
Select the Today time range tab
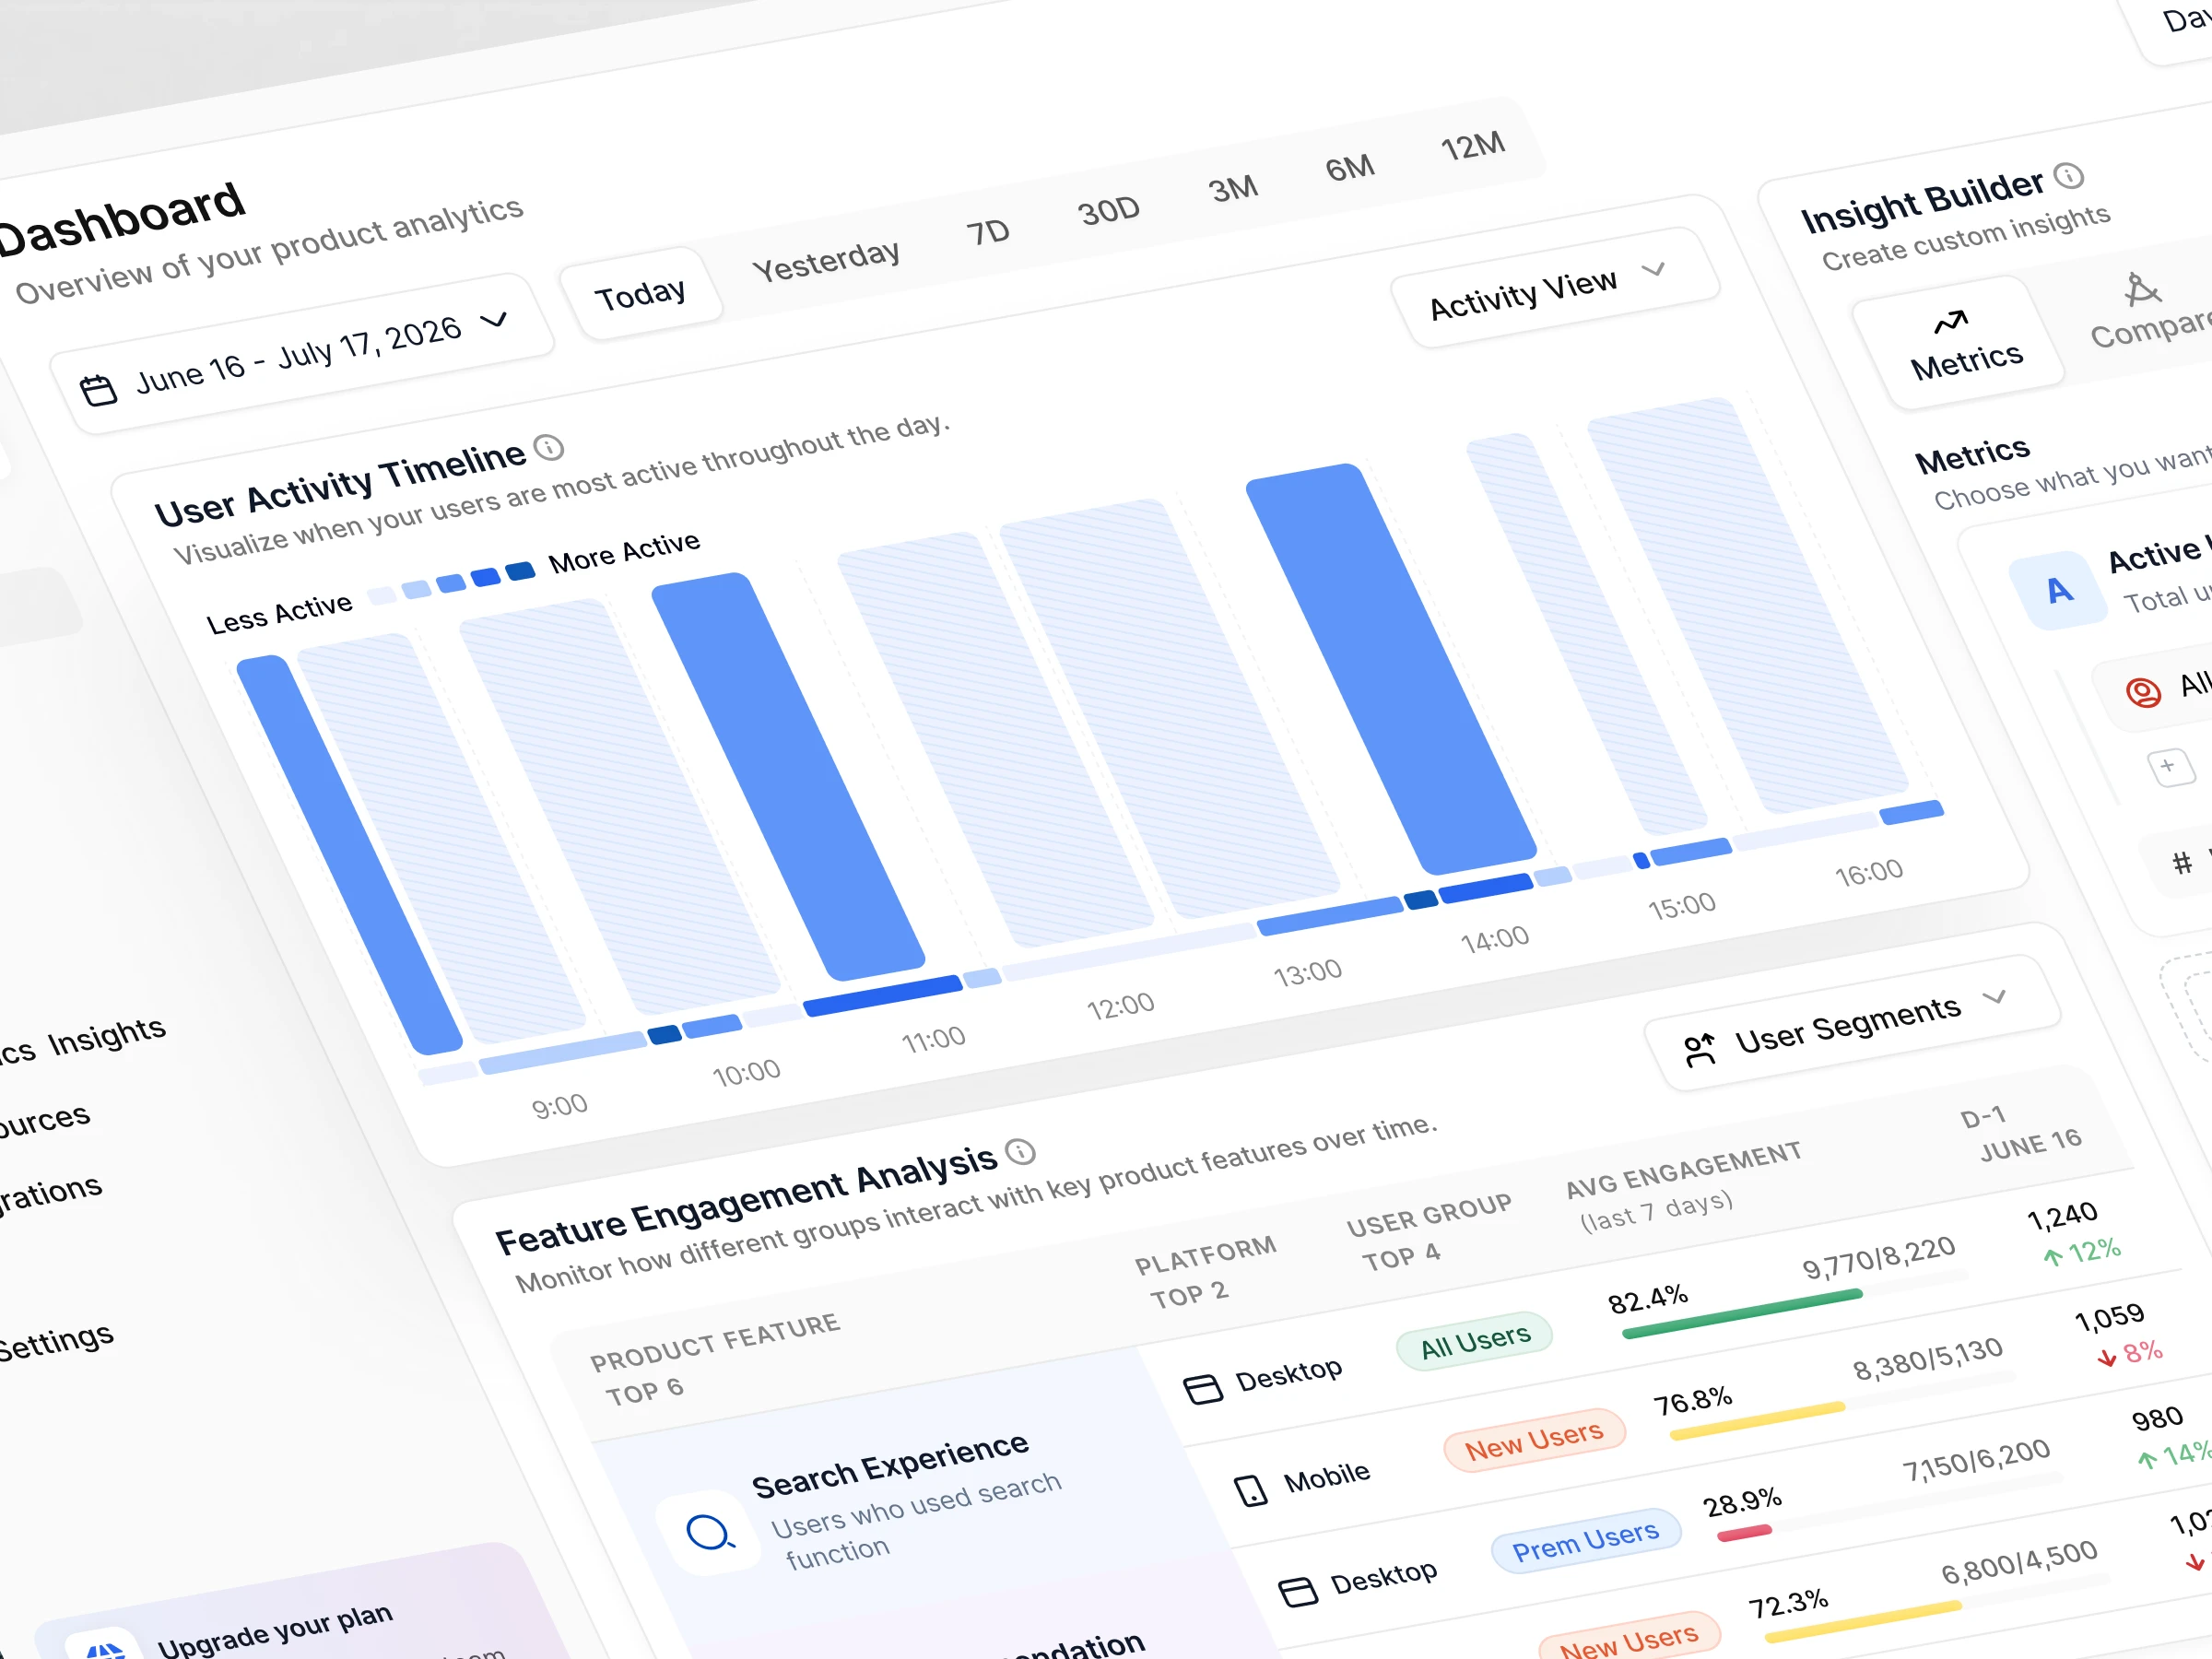point(640,295)
